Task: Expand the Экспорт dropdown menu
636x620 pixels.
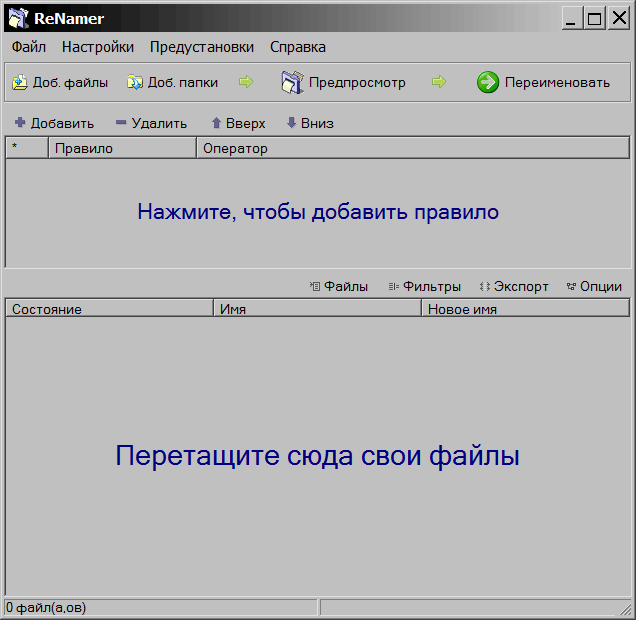Action: 514,286
